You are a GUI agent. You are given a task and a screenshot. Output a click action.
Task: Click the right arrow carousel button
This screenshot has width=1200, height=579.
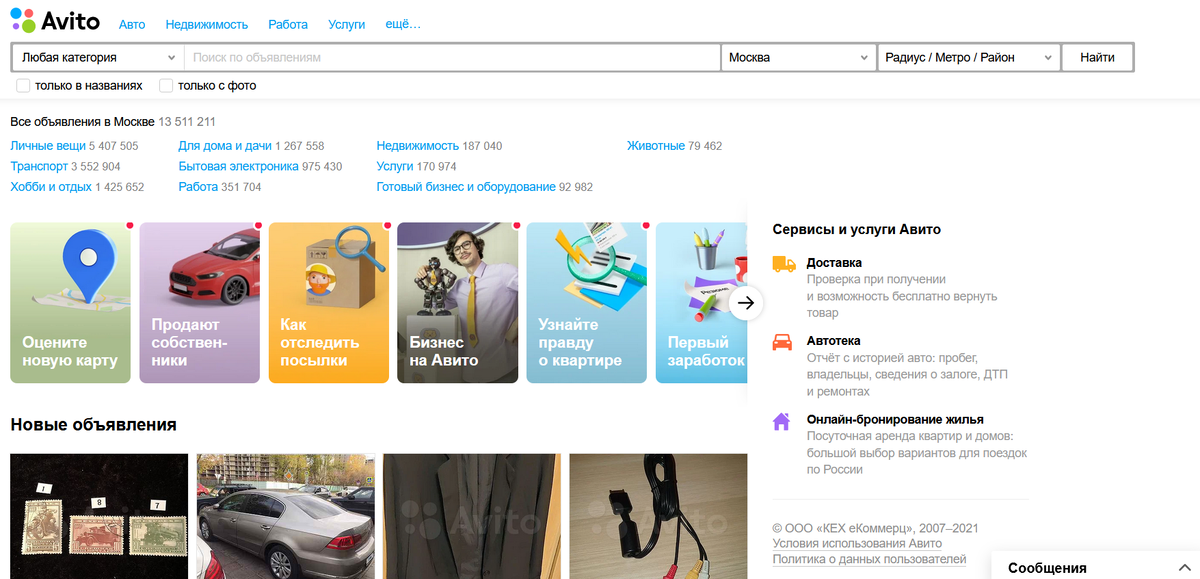(746, 302)
